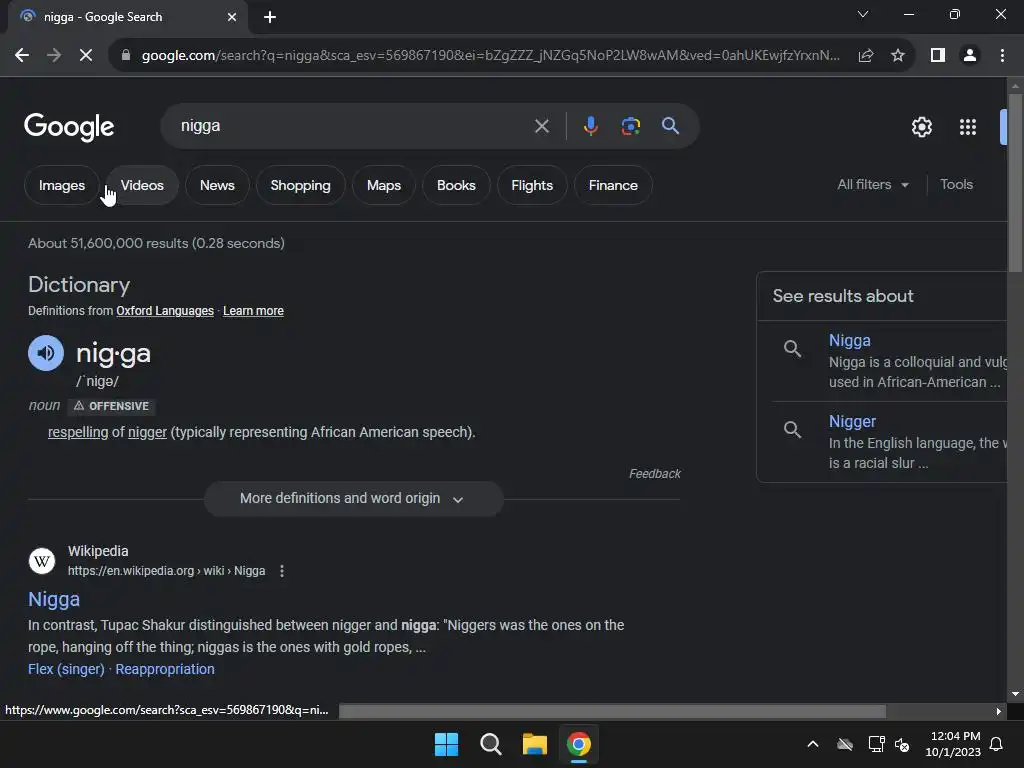Image resolution: width=1024 pixels, height=768 pixels.
Task: Click the Google logo
Action: click(x=69, y=127)
